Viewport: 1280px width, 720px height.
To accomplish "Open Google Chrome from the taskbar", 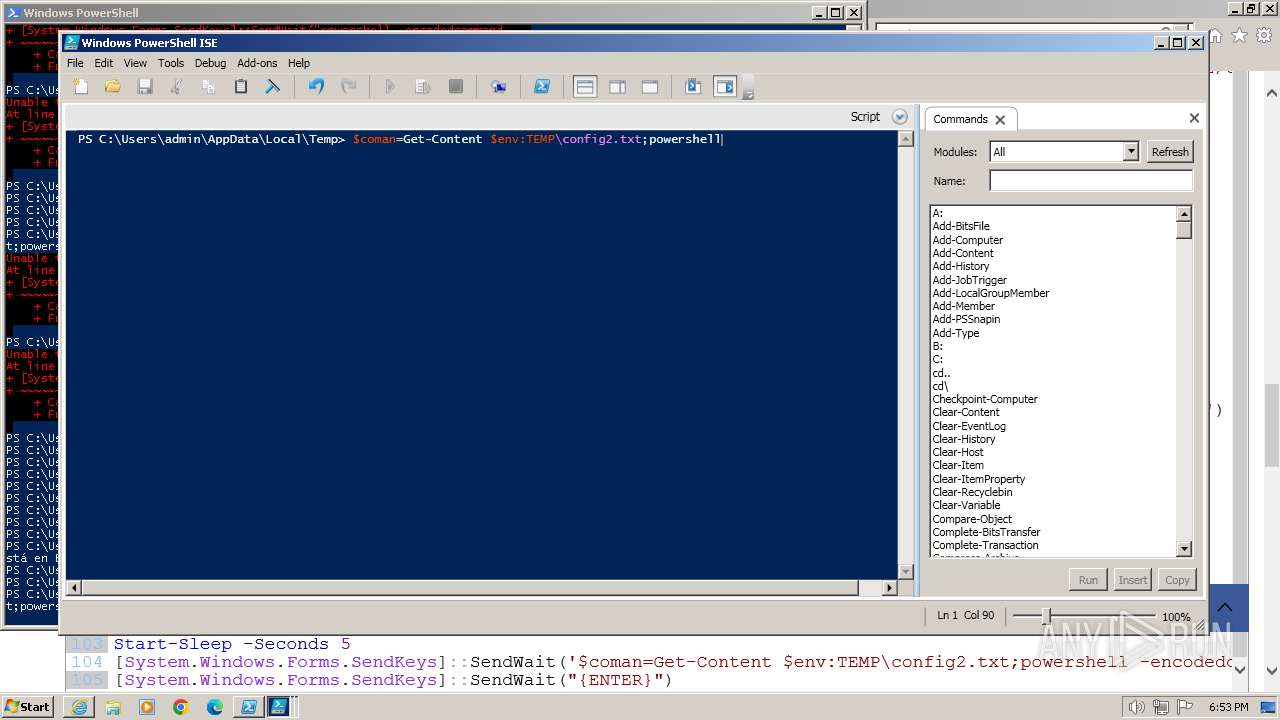I will [x=180, y=707].
